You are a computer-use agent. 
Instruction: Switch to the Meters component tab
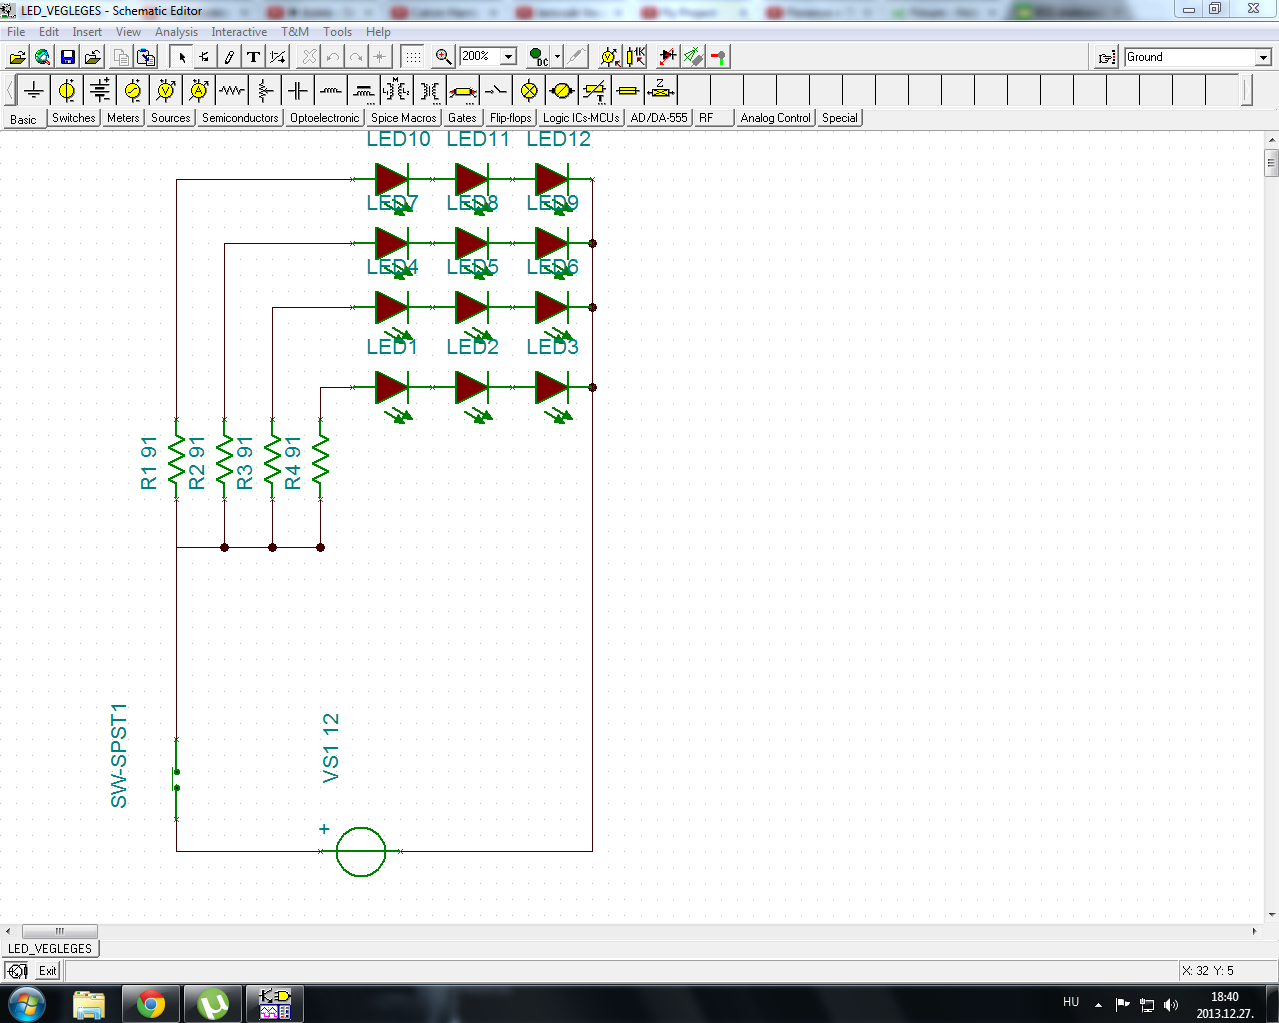tap(123, 118)
